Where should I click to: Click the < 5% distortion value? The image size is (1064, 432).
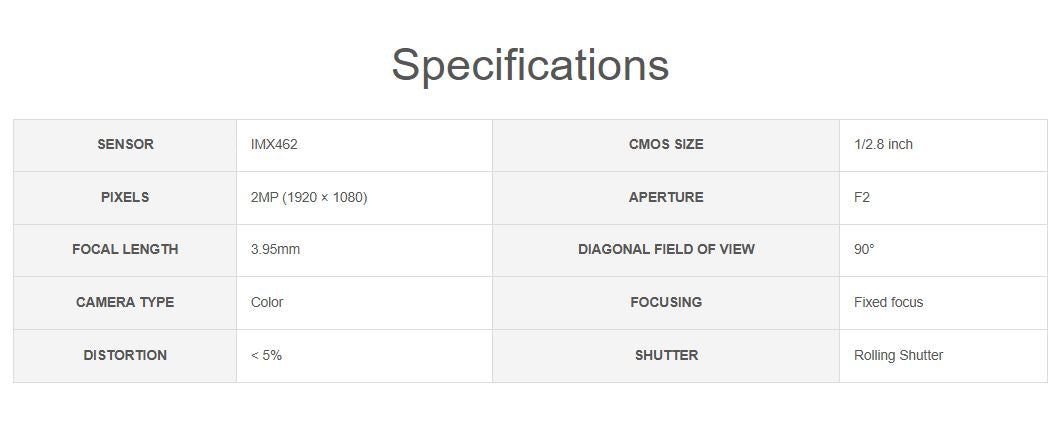tap(266, 356)
